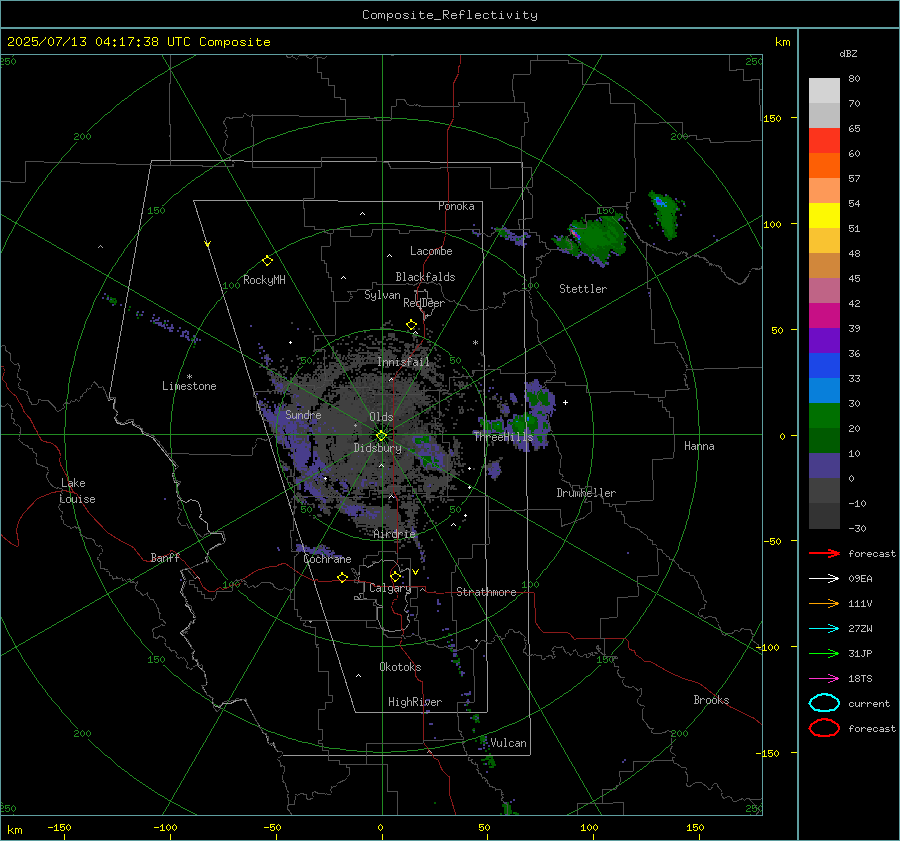Click the Vulcan town label
900x841 pixels.
[508, 743]
